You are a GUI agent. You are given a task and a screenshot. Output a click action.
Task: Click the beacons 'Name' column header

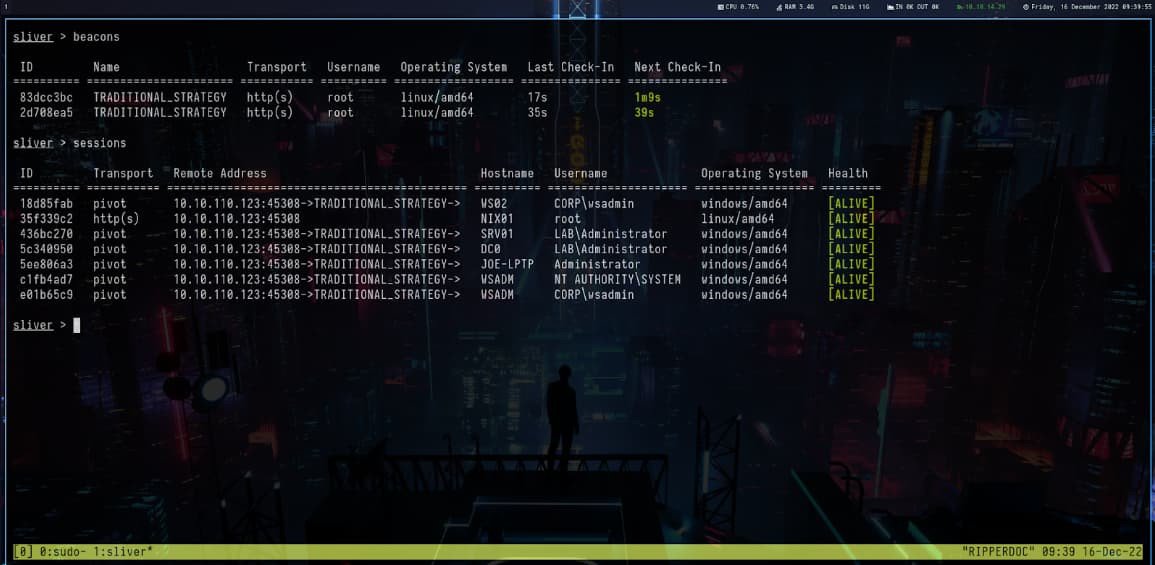point(106,67)
